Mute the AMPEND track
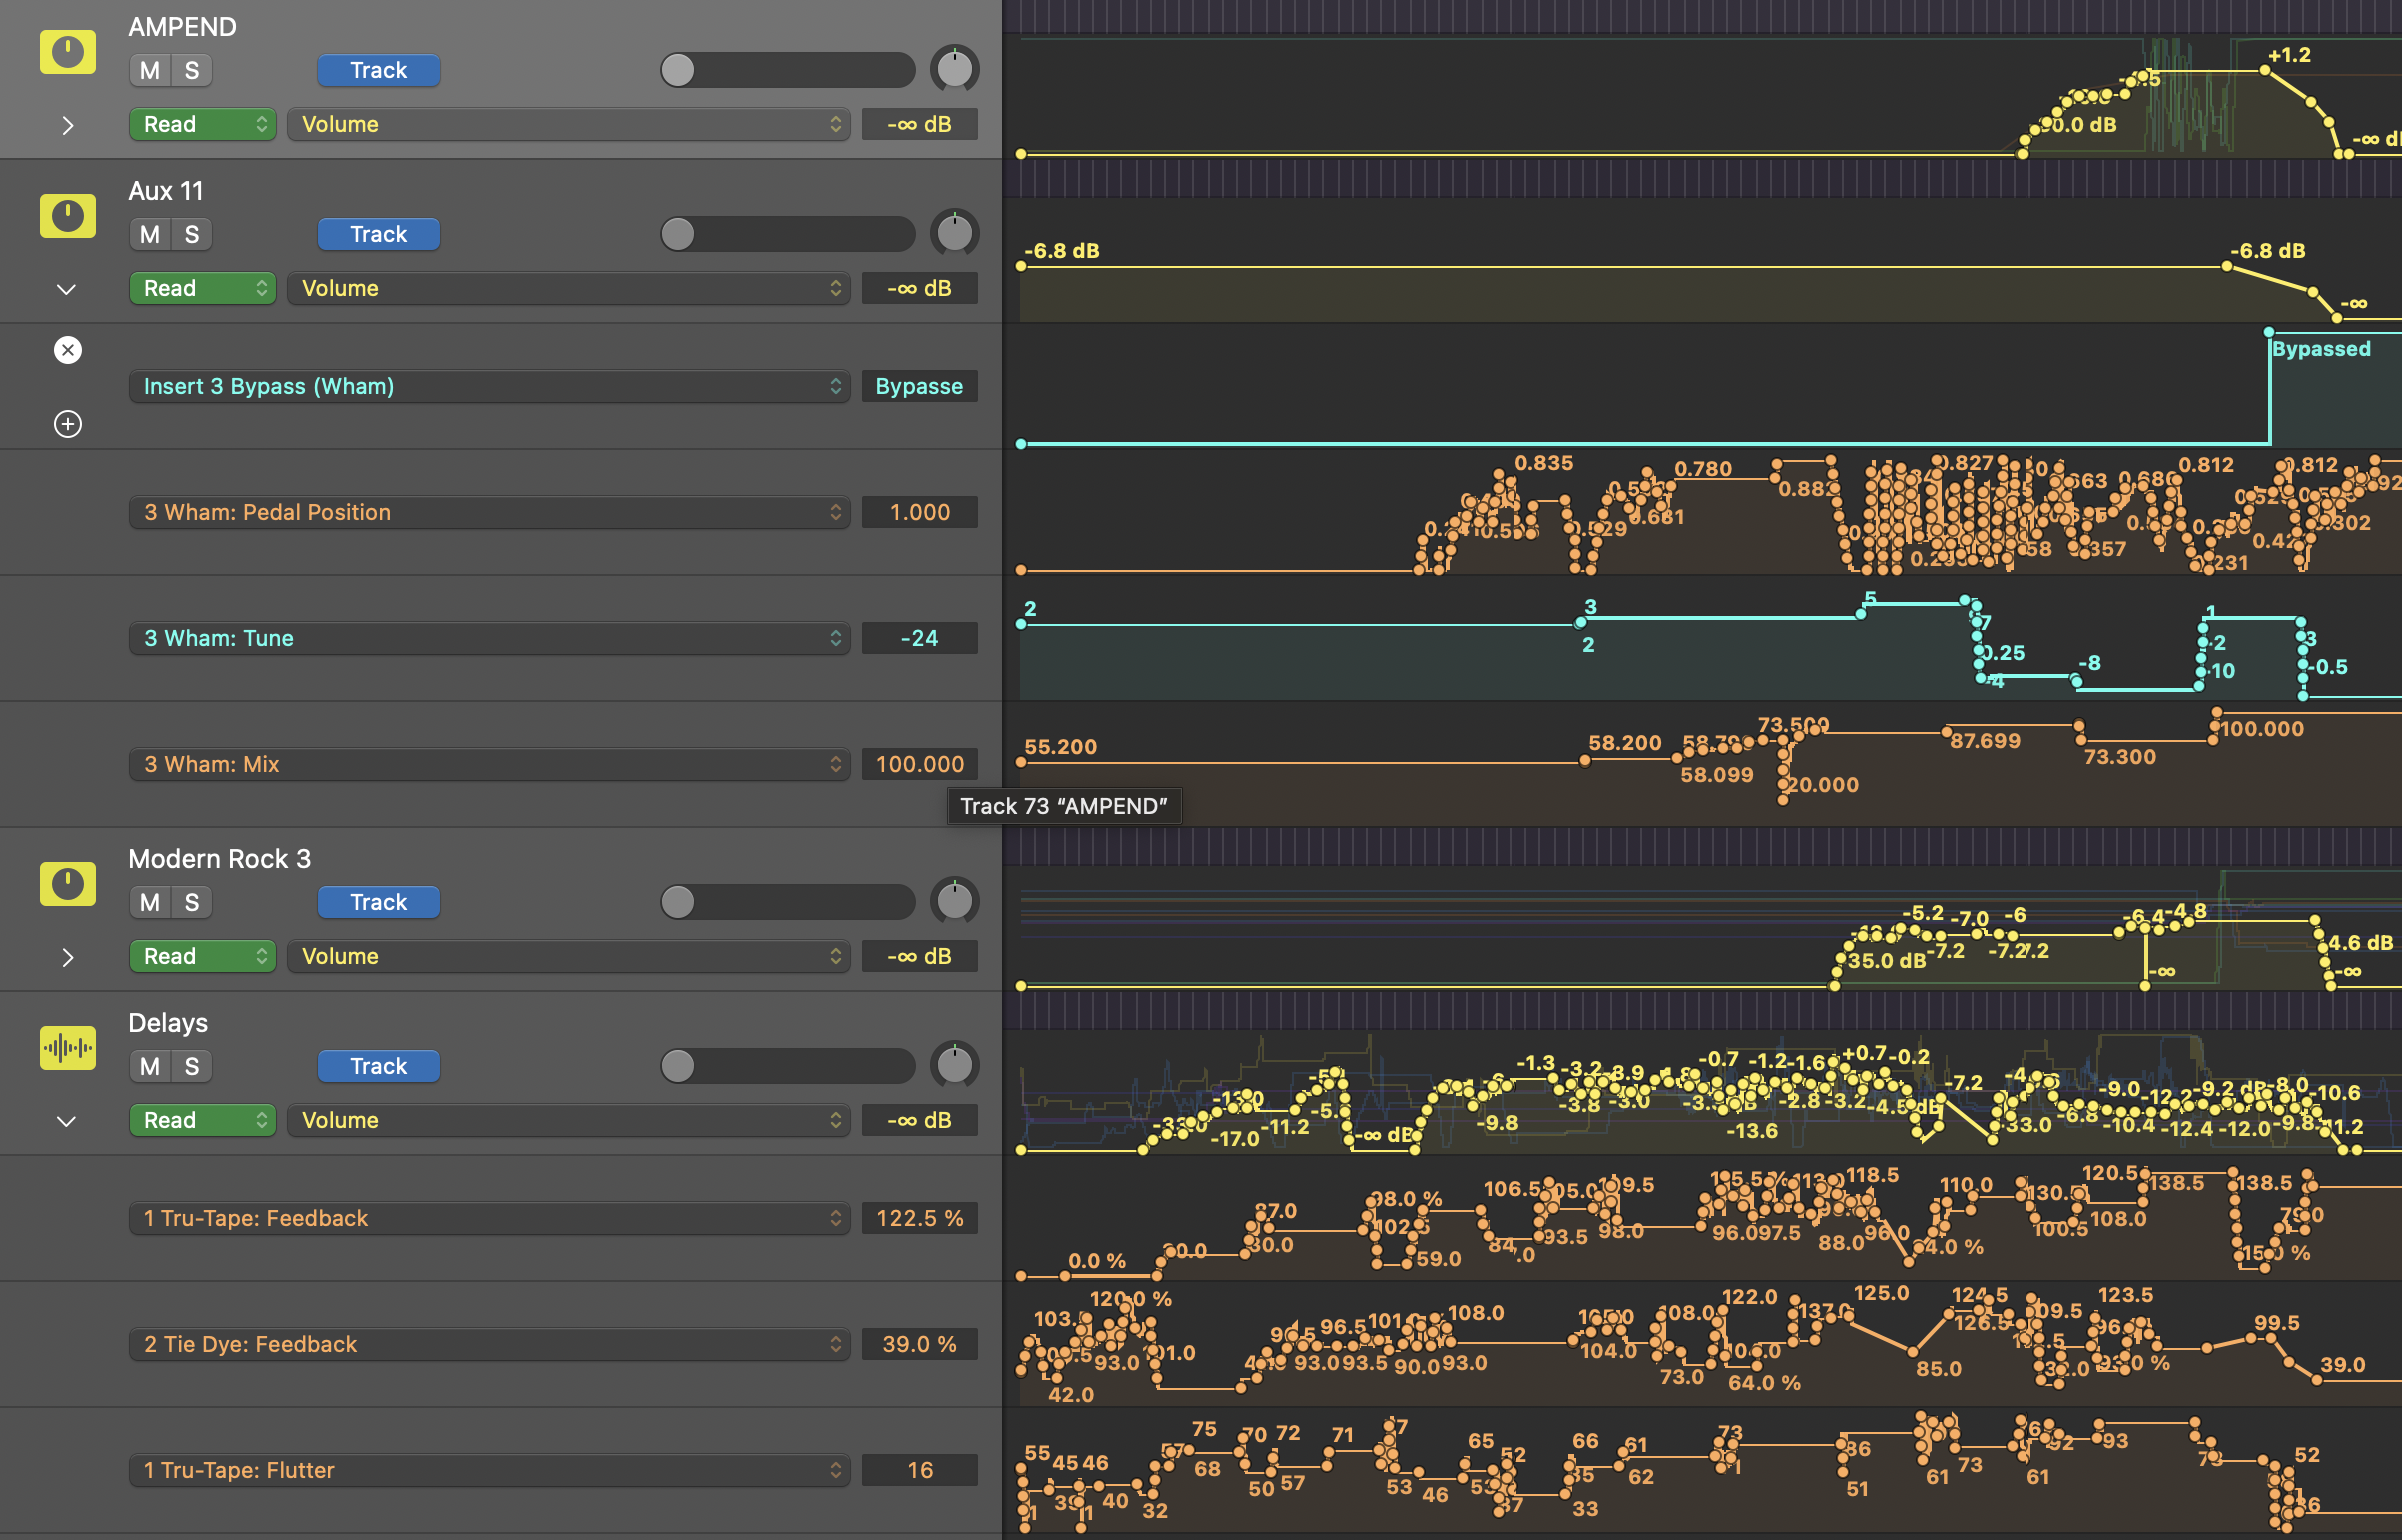Image resolution: width=2402 pixels, height=1540 pixels. click(x=150, y=70)
